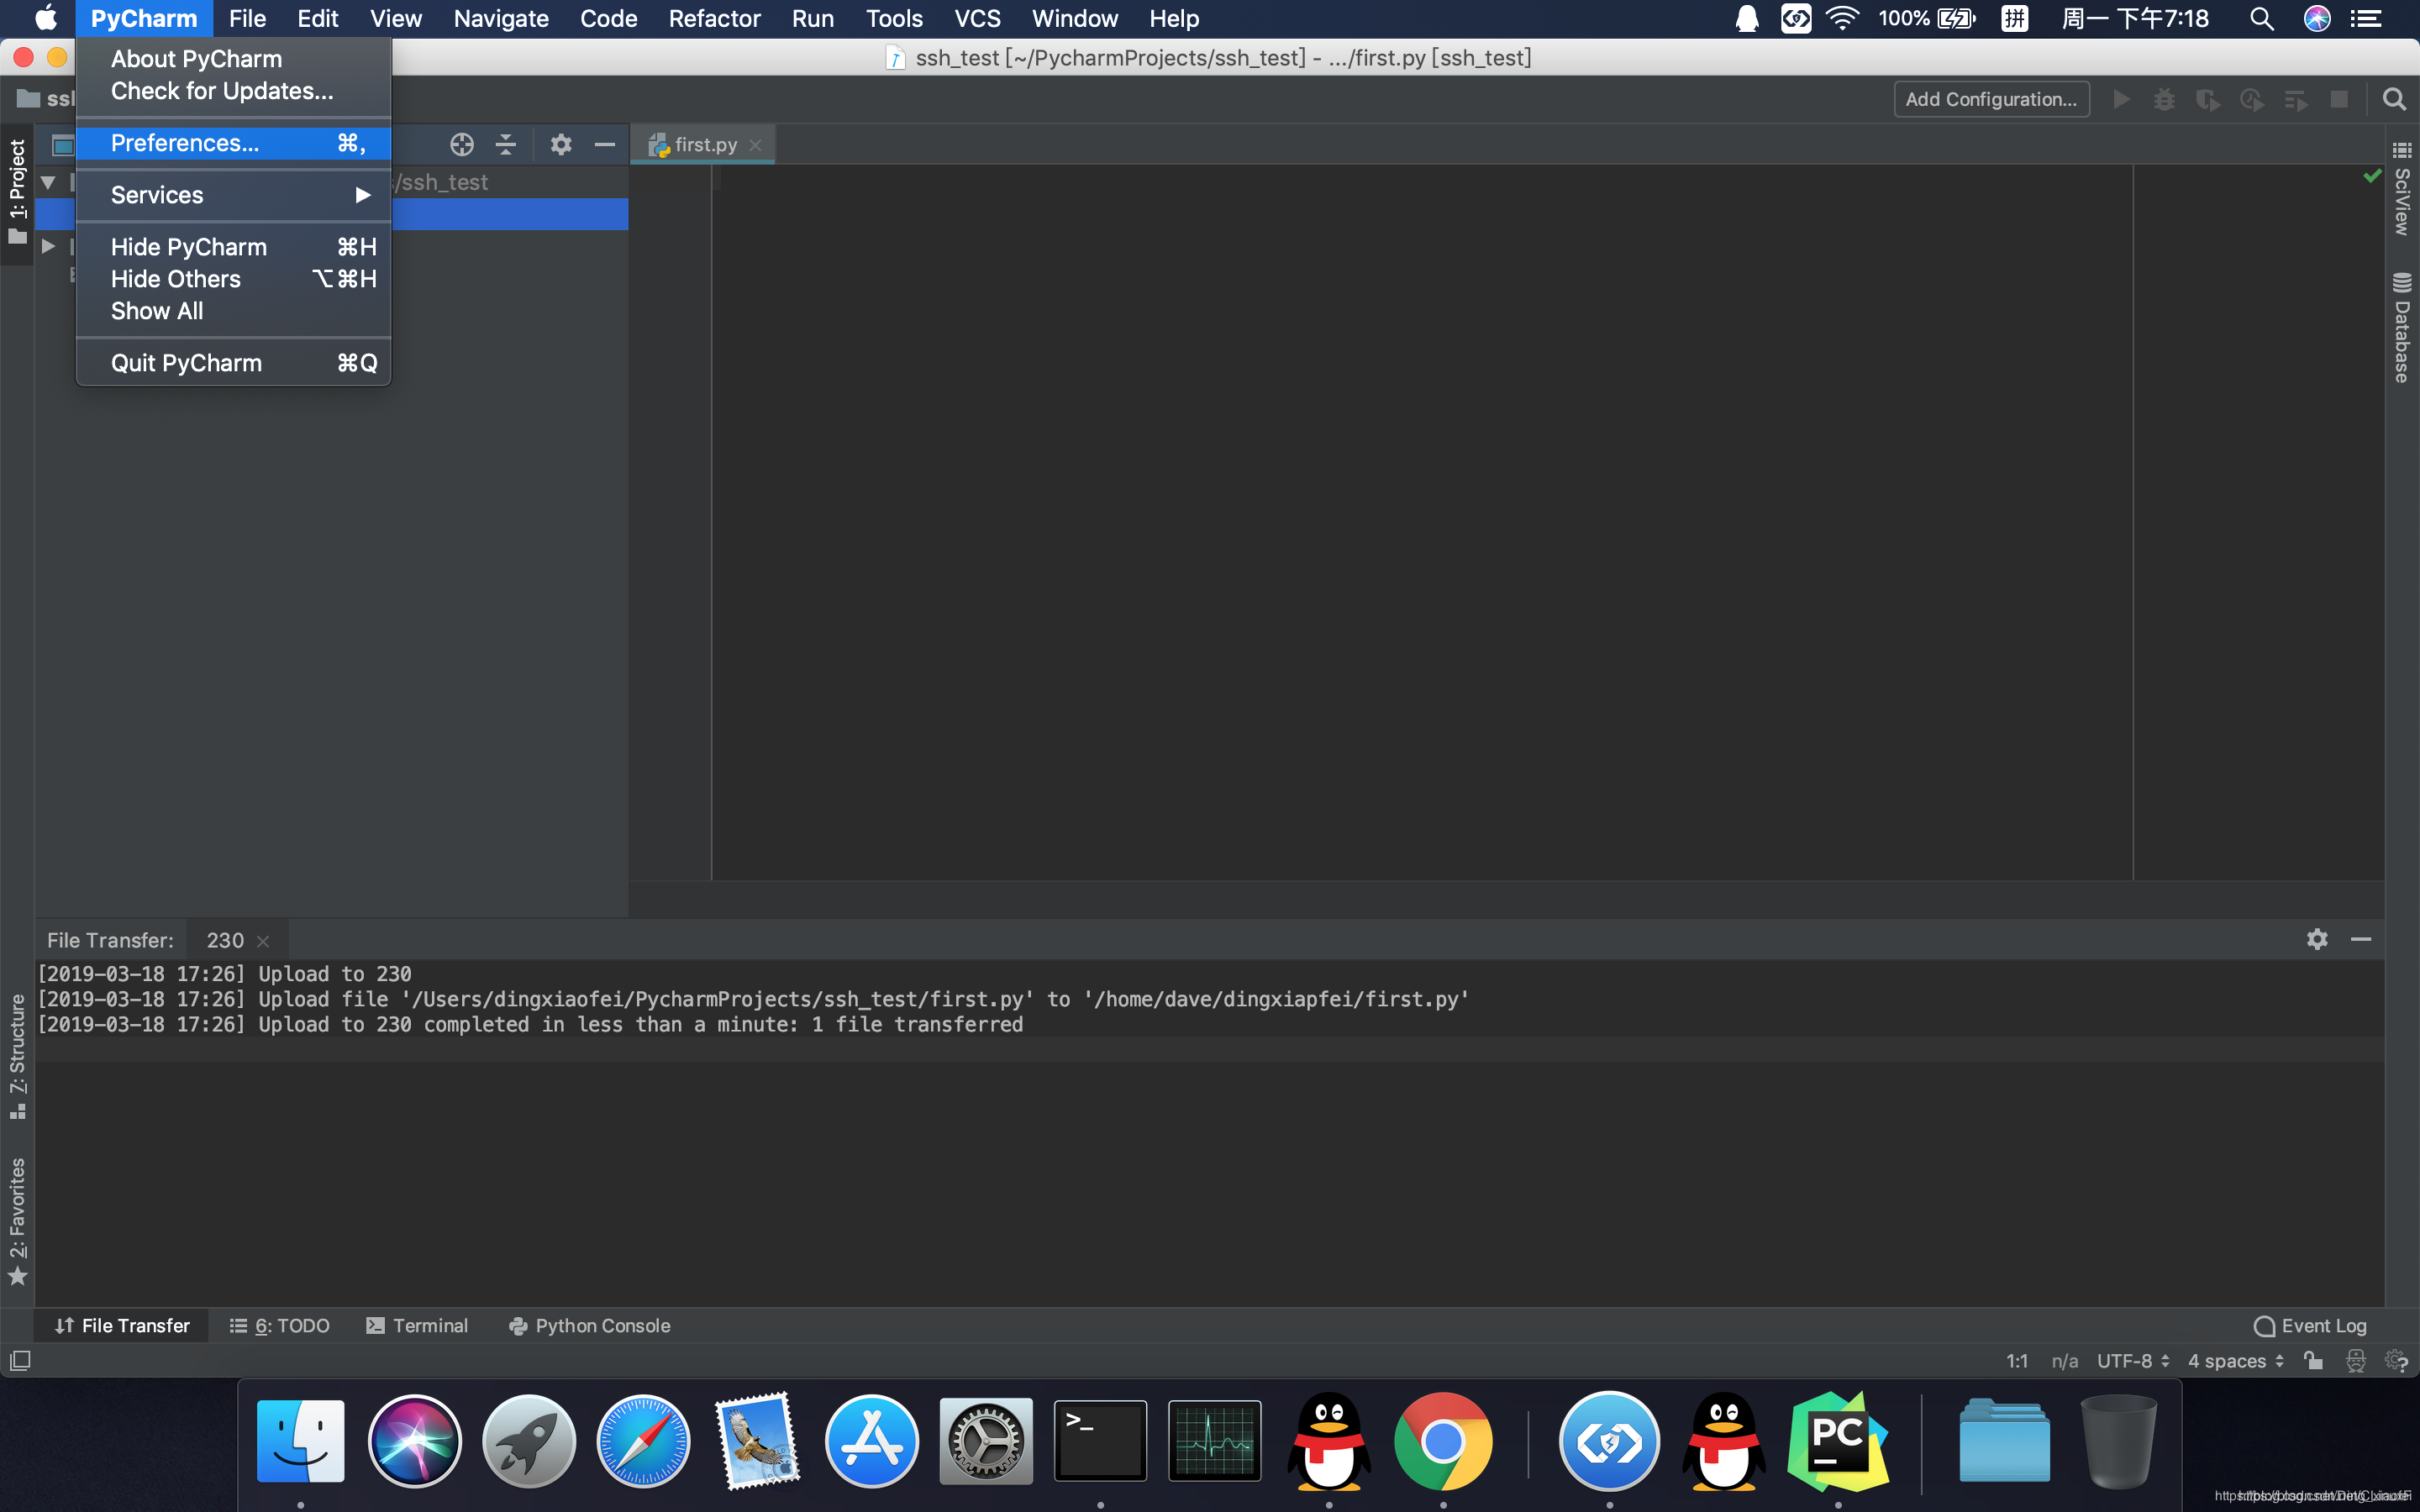Open Python Console panel
Screen dimensions: 2420x1512
pyautogui.click(x=591, y=1326)
